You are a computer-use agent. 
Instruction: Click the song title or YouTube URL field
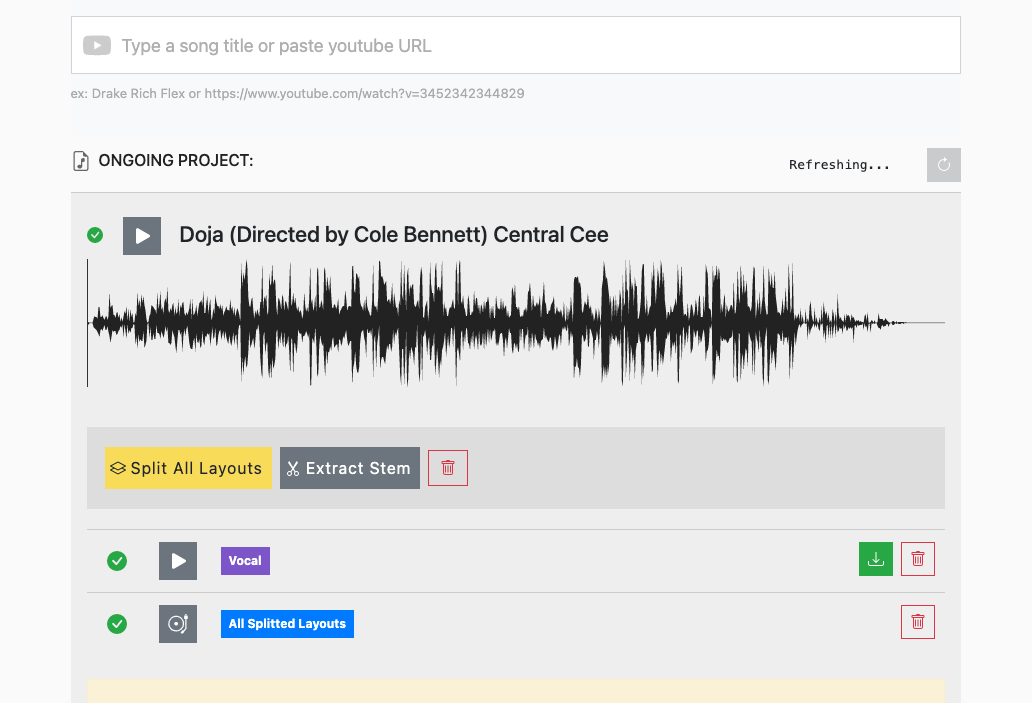click(515, 45)
